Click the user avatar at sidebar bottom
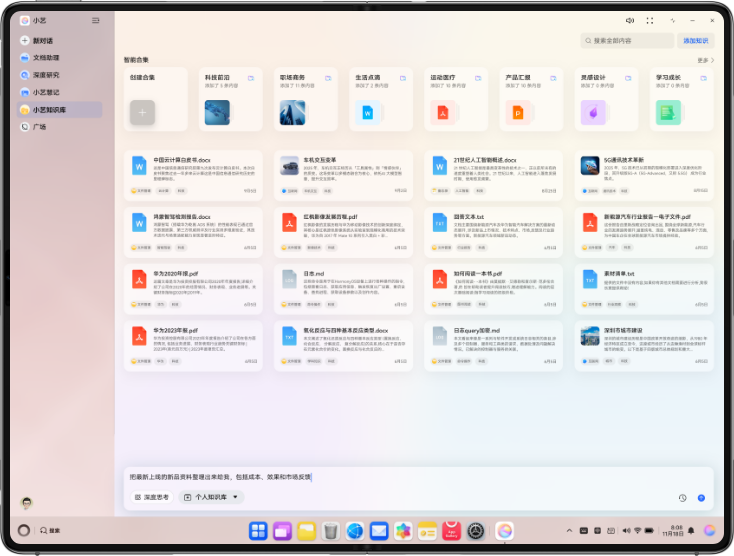The height and width of the screenshot is (556, 734). pos(27,503)
